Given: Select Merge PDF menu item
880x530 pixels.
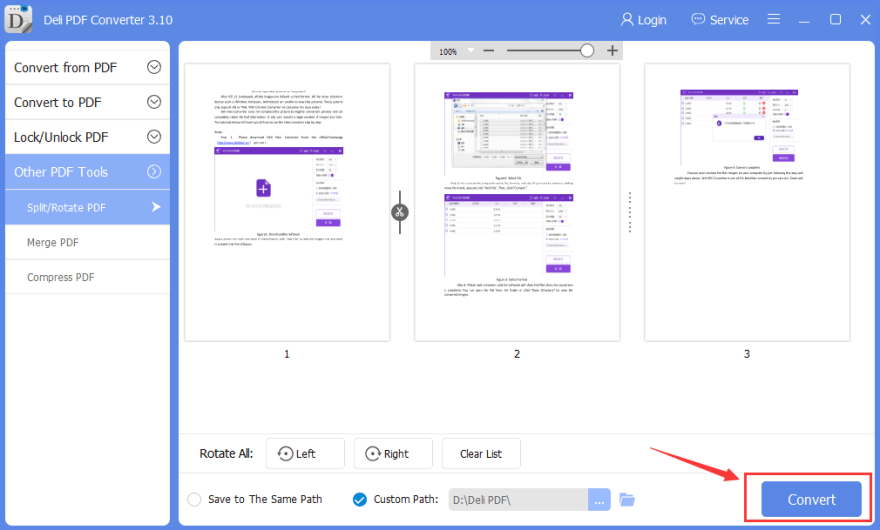Looking at the screenshot, I should click(88, 242).
